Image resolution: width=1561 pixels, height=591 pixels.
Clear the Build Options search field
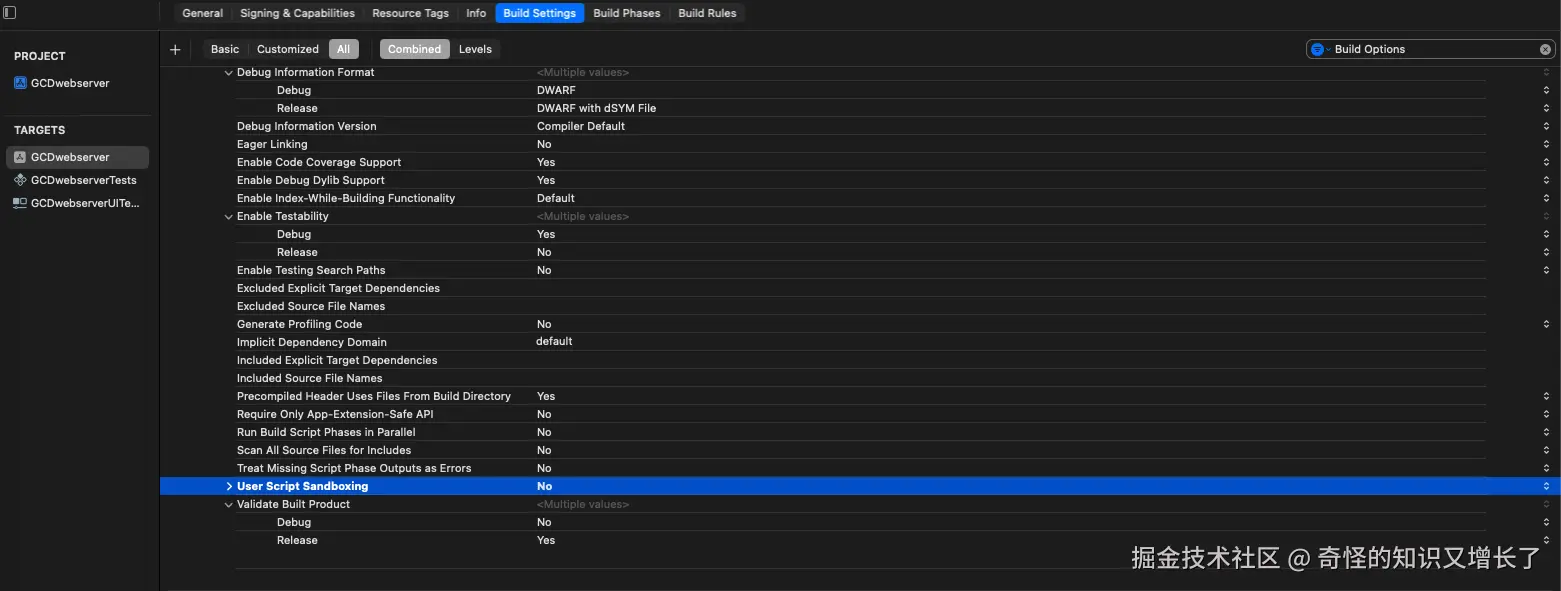tap(1545, 49)
